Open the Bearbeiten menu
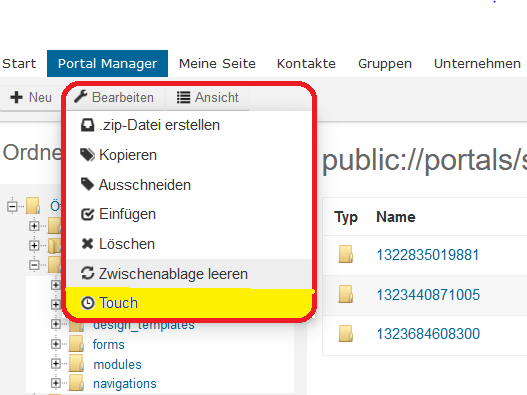 114,97
